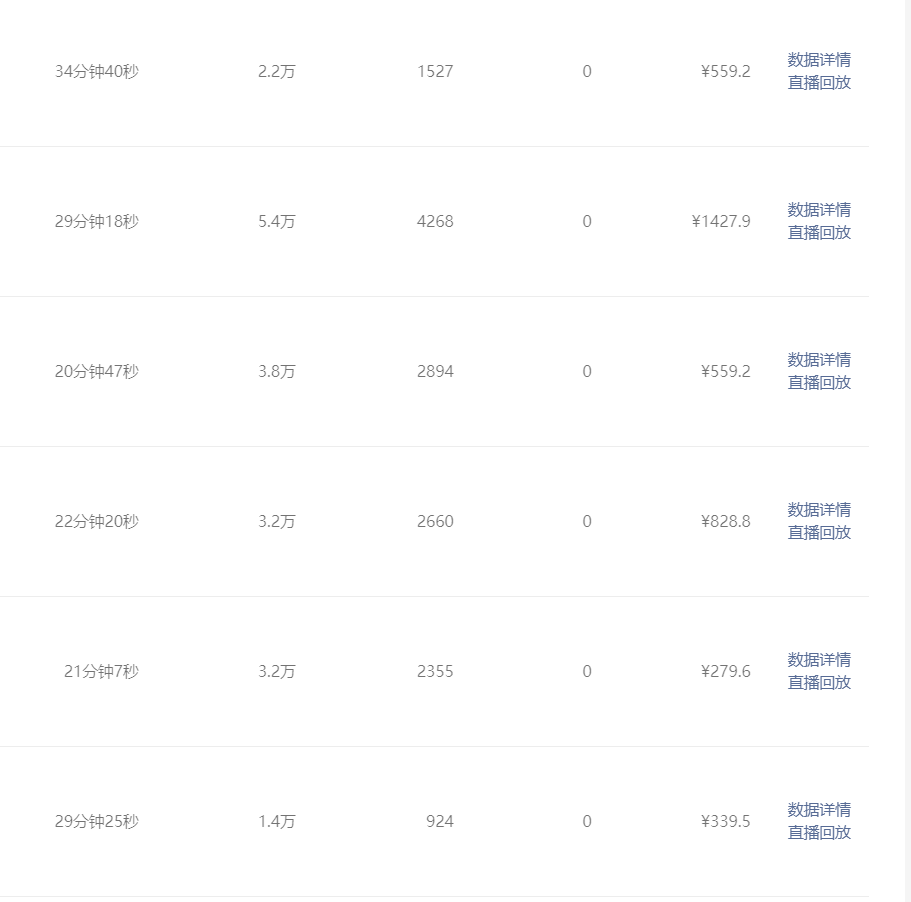Open 数据详情 for the 29分钟25秒 row

pos(819,809)
